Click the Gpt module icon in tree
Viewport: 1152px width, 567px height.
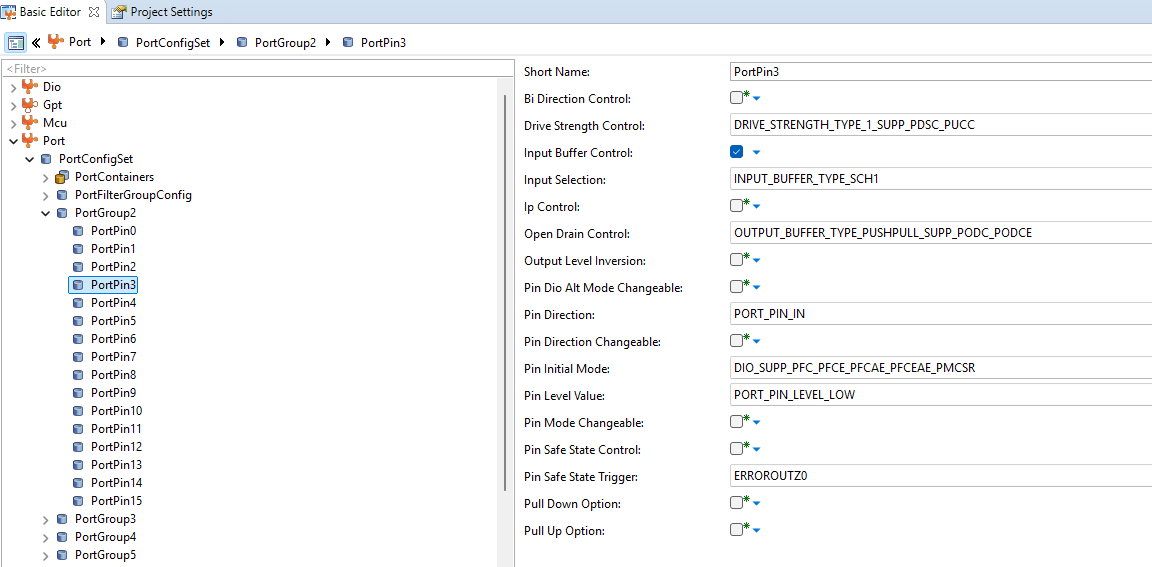click(30, 105)
